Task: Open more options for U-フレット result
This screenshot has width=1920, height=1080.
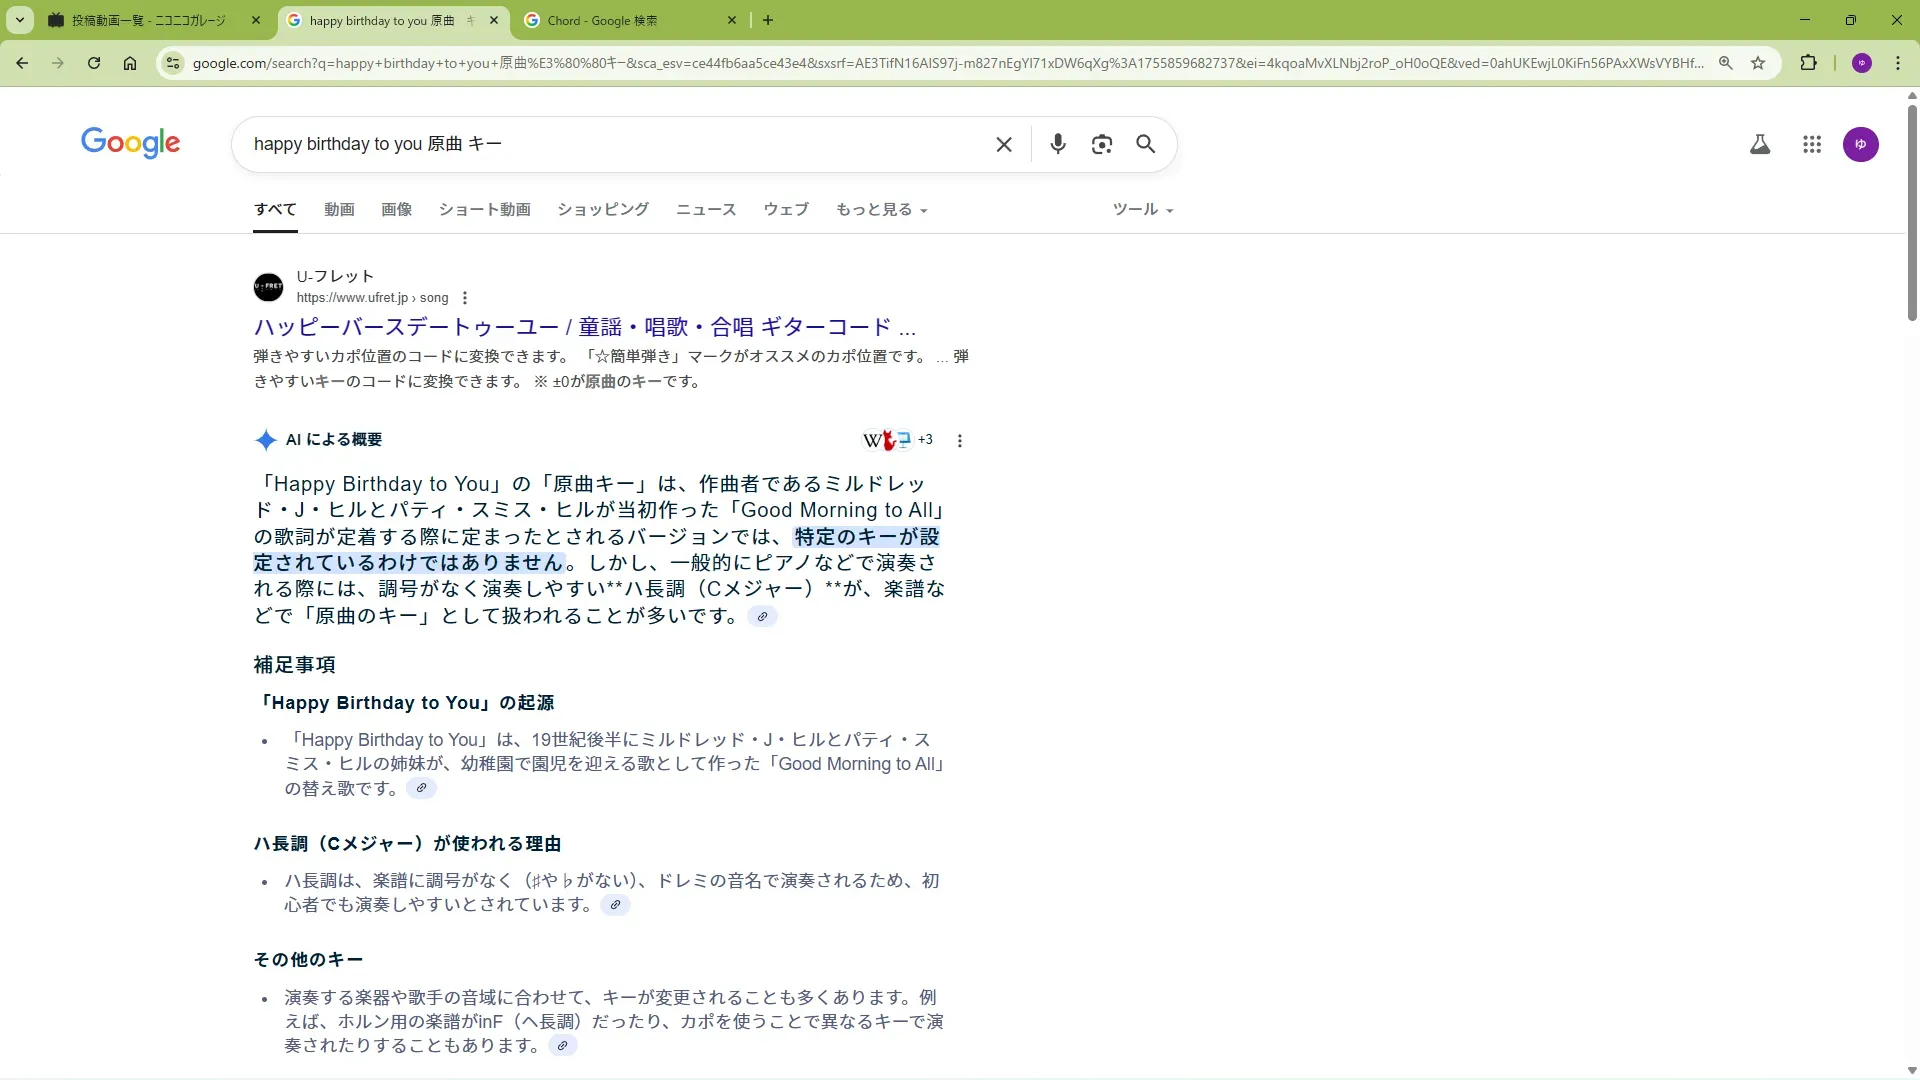Action: tap(465, 298)
